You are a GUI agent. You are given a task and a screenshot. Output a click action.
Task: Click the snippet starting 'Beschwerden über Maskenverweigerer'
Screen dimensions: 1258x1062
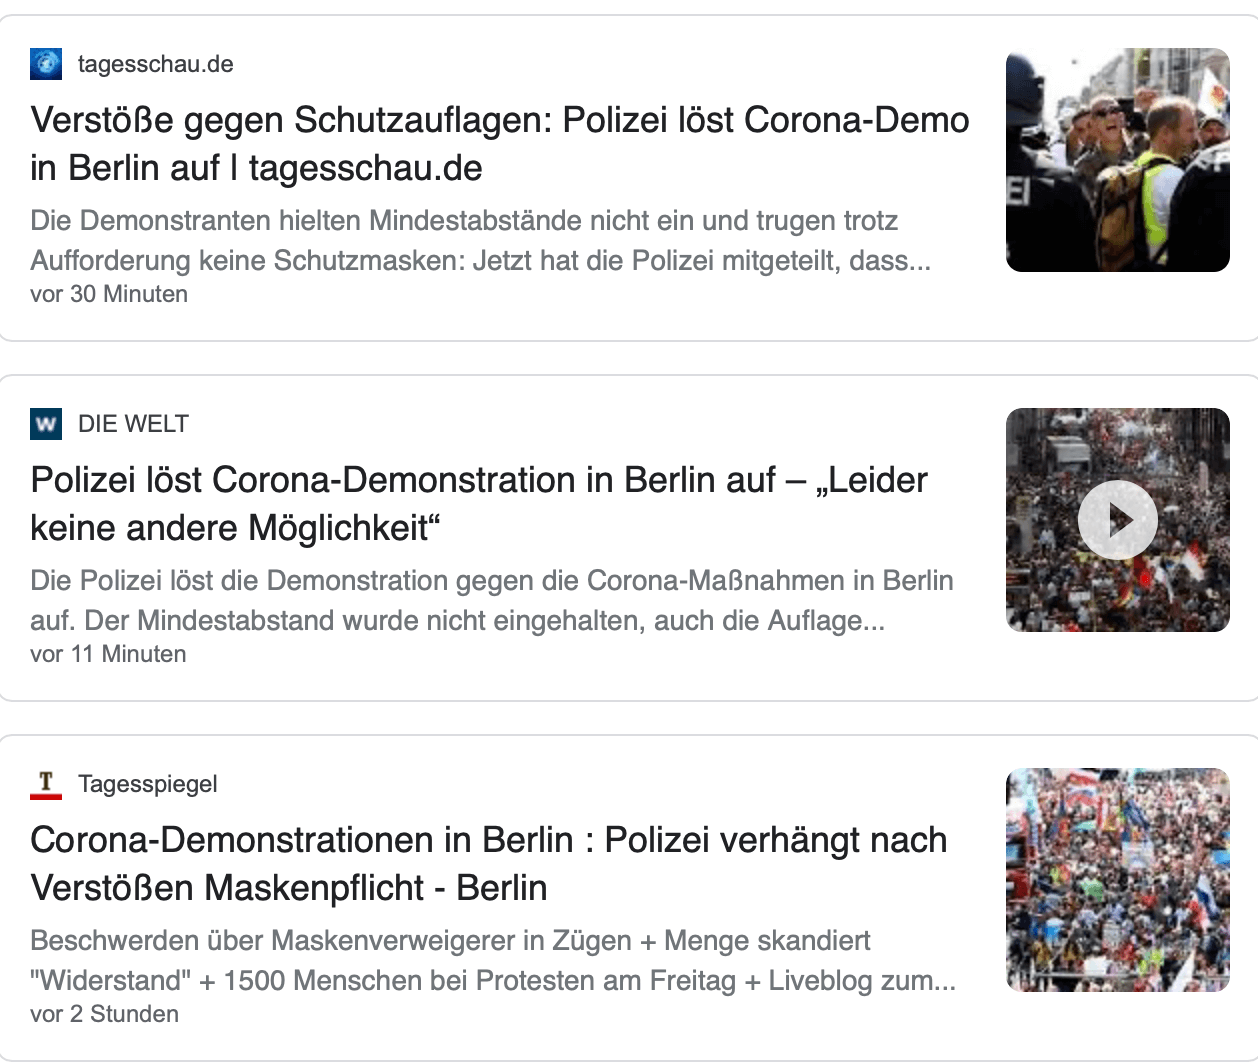tap(492, 961)
